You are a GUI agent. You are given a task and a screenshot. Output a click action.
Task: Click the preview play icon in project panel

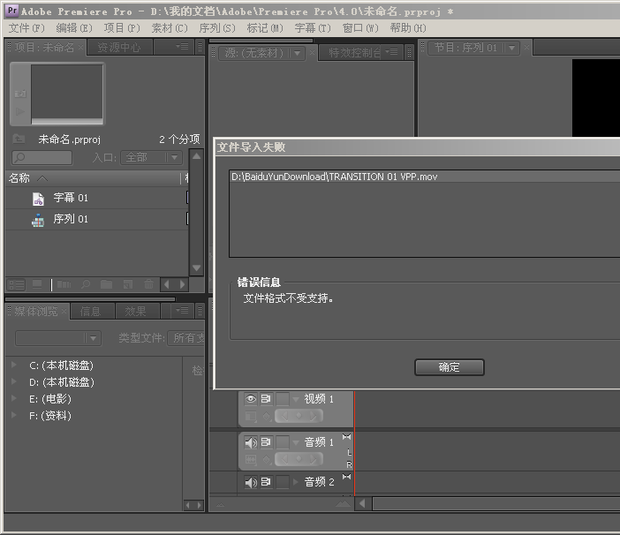[20, 112]
